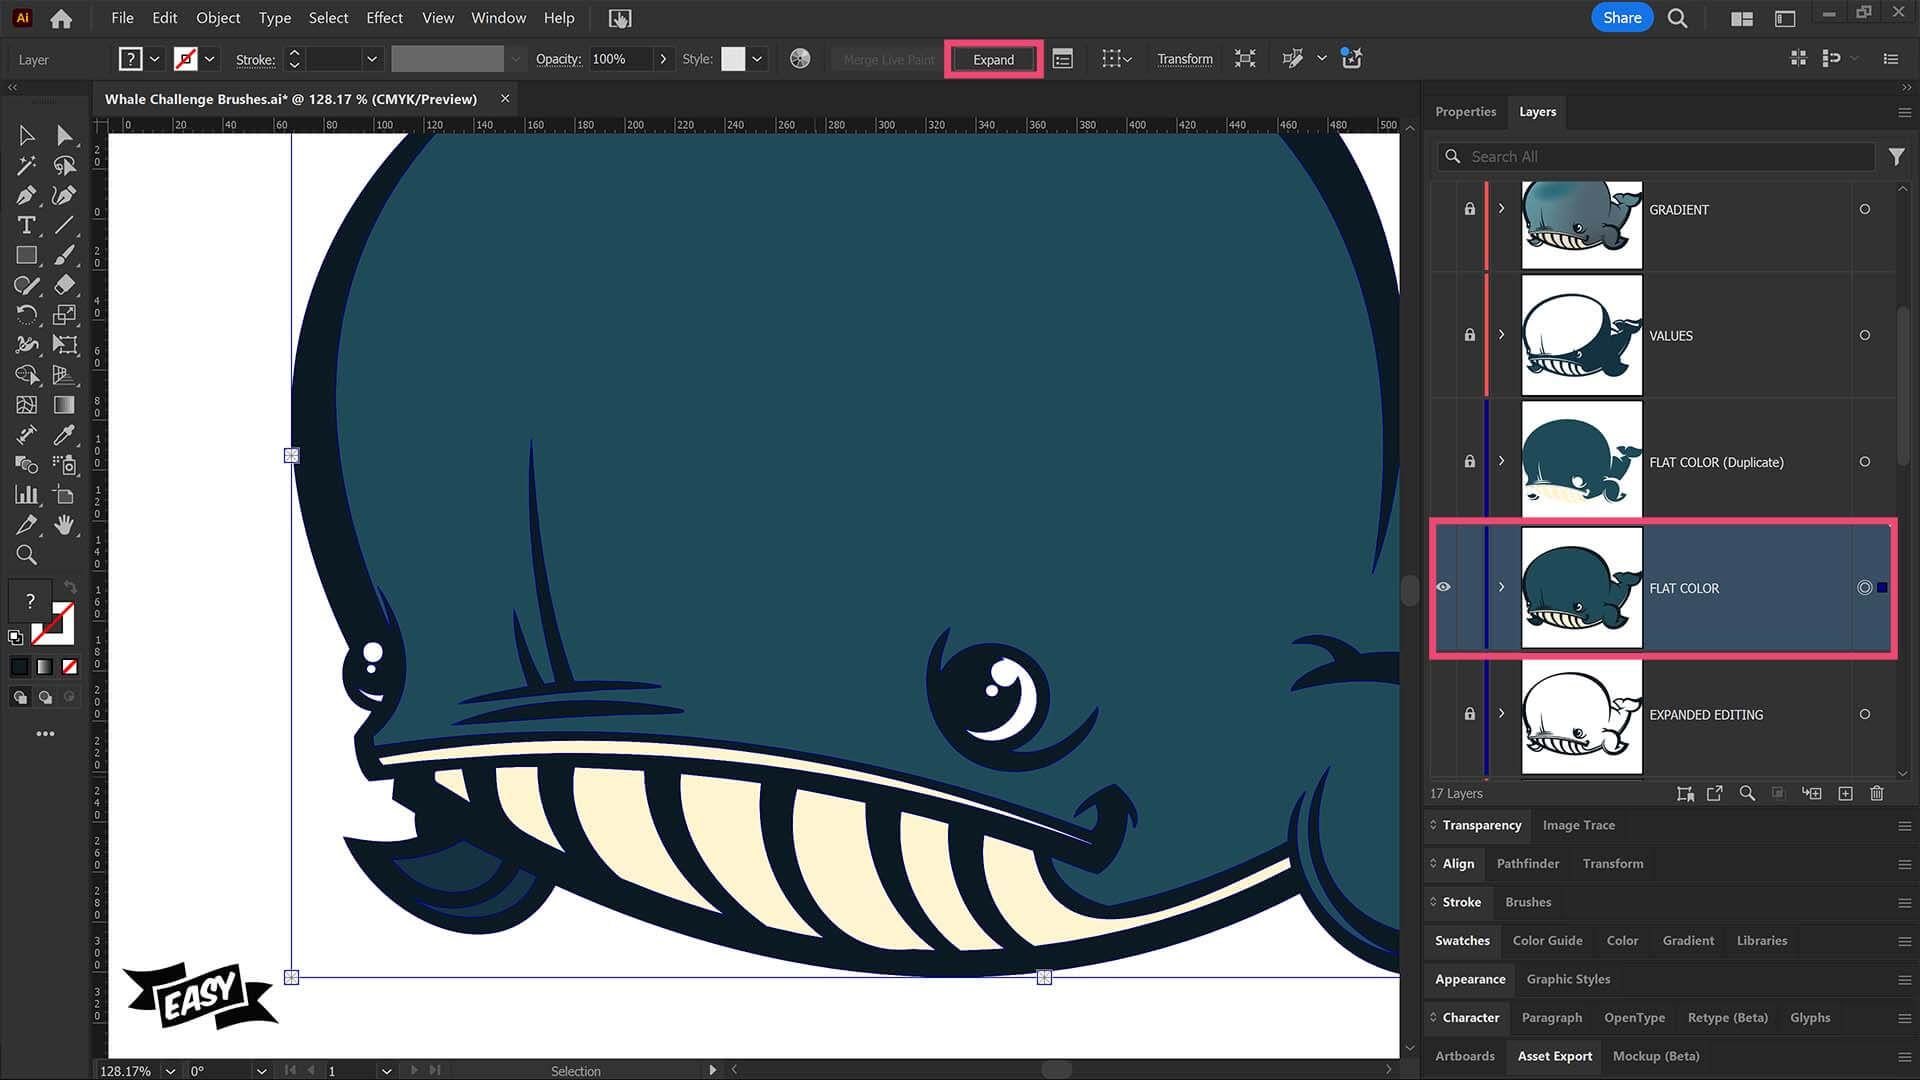Expand the GRADIENT layer contents
Screen dimensions: 1920x1080
(1501, 209)
